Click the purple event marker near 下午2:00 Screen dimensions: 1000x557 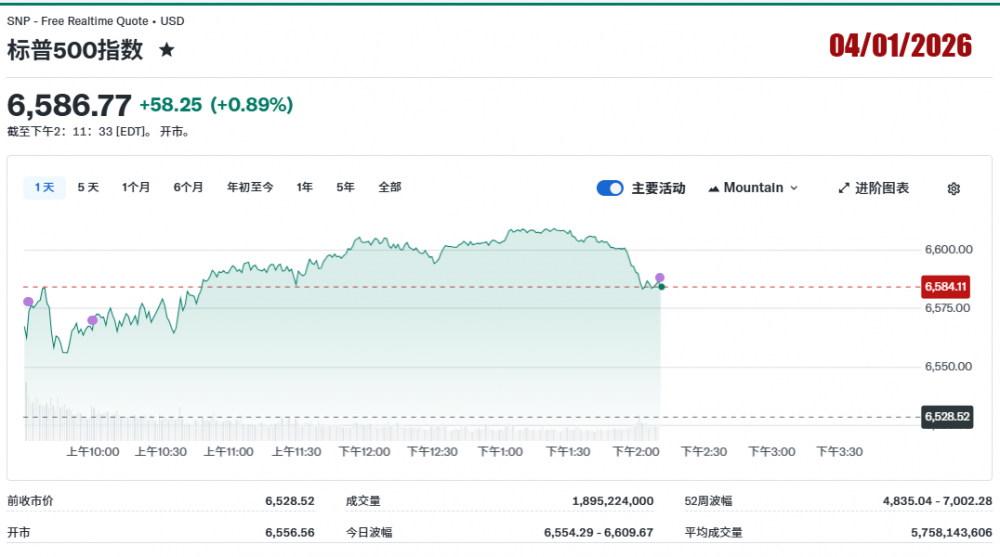point(660,277)
